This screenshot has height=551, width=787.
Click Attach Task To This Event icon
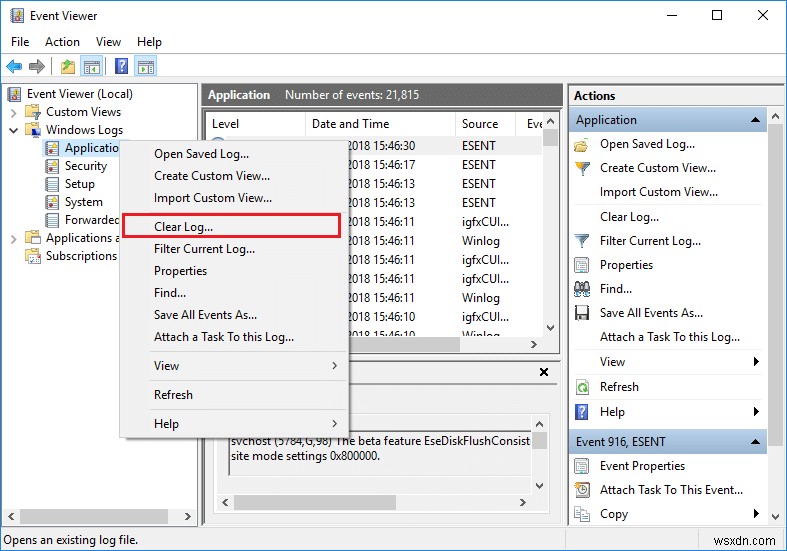tap(582, 490)
